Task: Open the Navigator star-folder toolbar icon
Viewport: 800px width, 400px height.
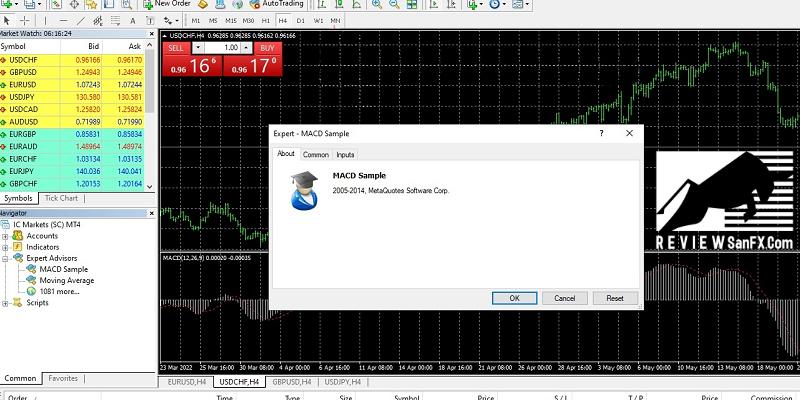Action: tap(91, 4)
